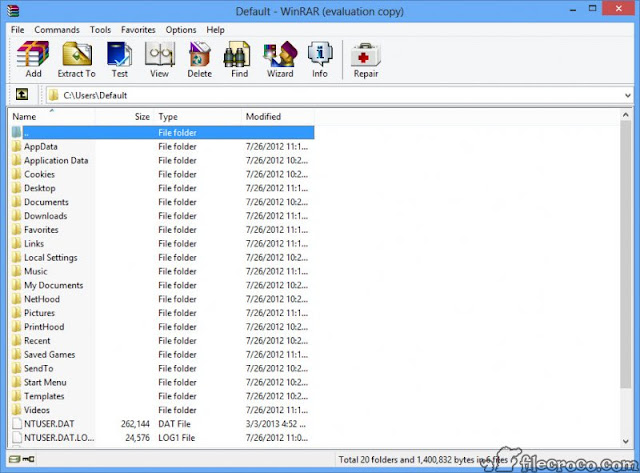640x473 pixels.
Task: Select the Videos folder icon
Action: (x=16, y=410)
